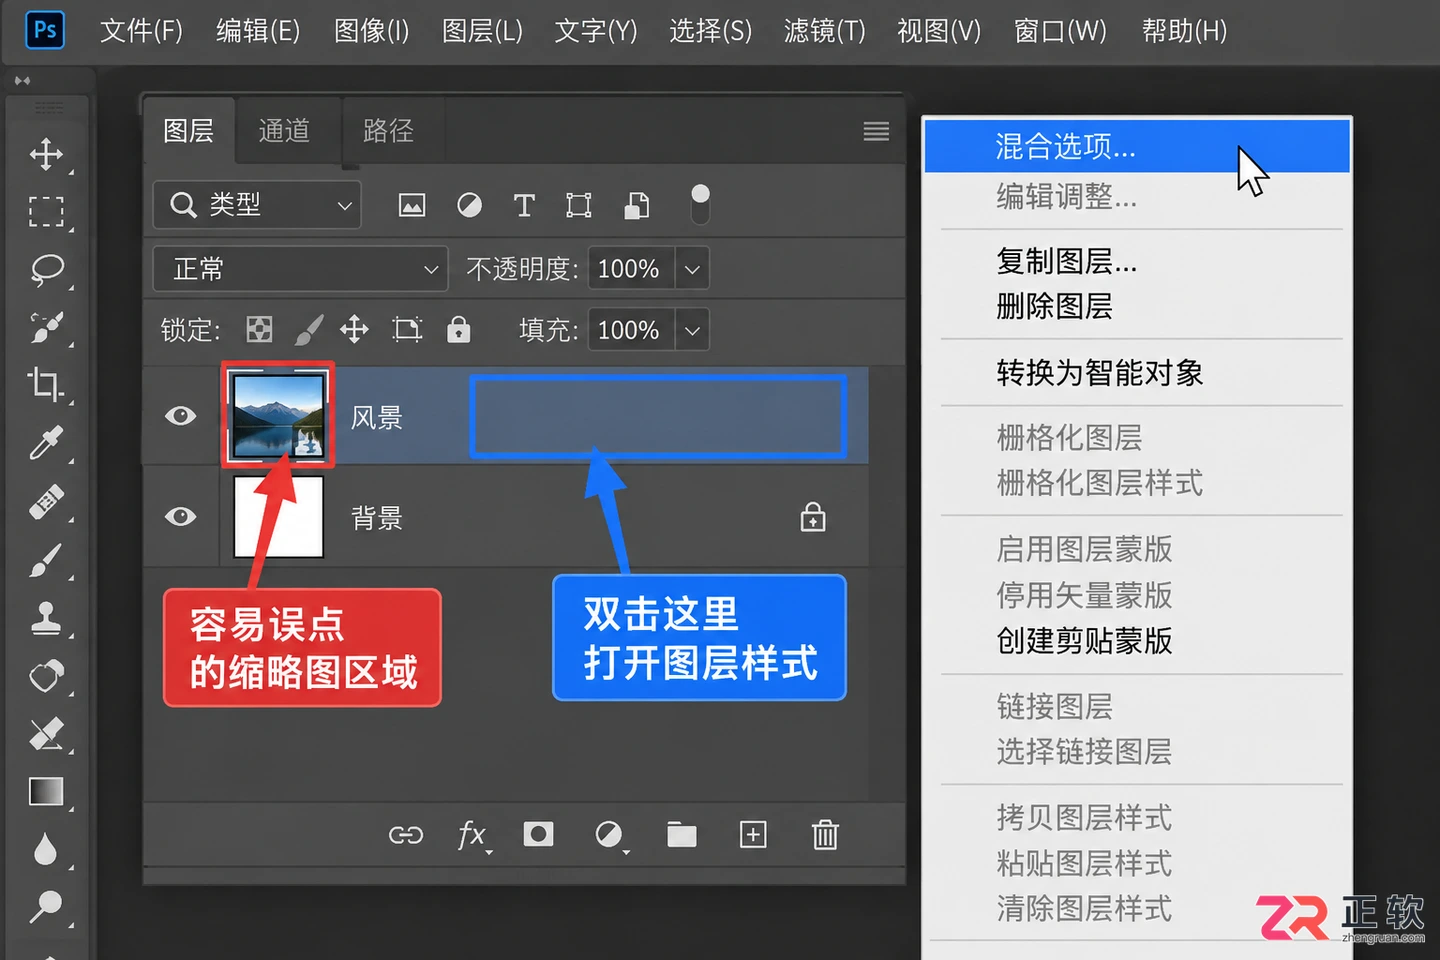Select the Gradient tool
Screen dimensions: 1440x960
coord(46,792)
